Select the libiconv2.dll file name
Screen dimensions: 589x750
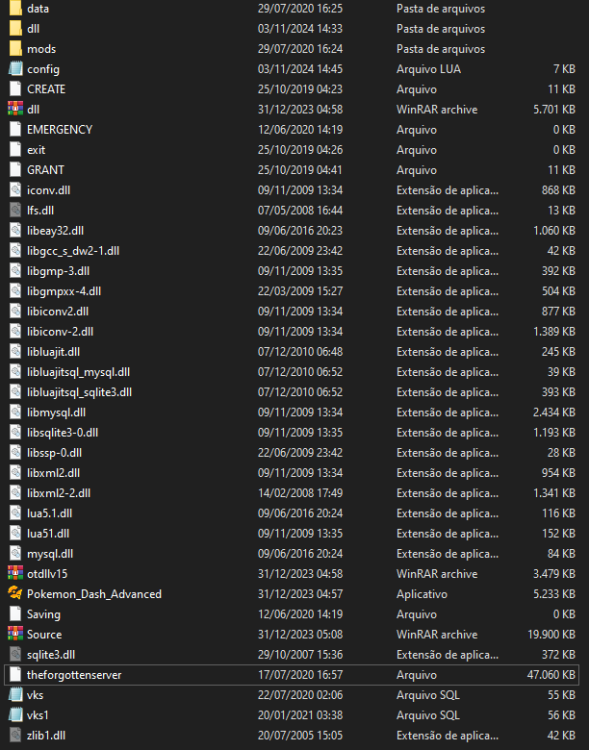(58, 311)
